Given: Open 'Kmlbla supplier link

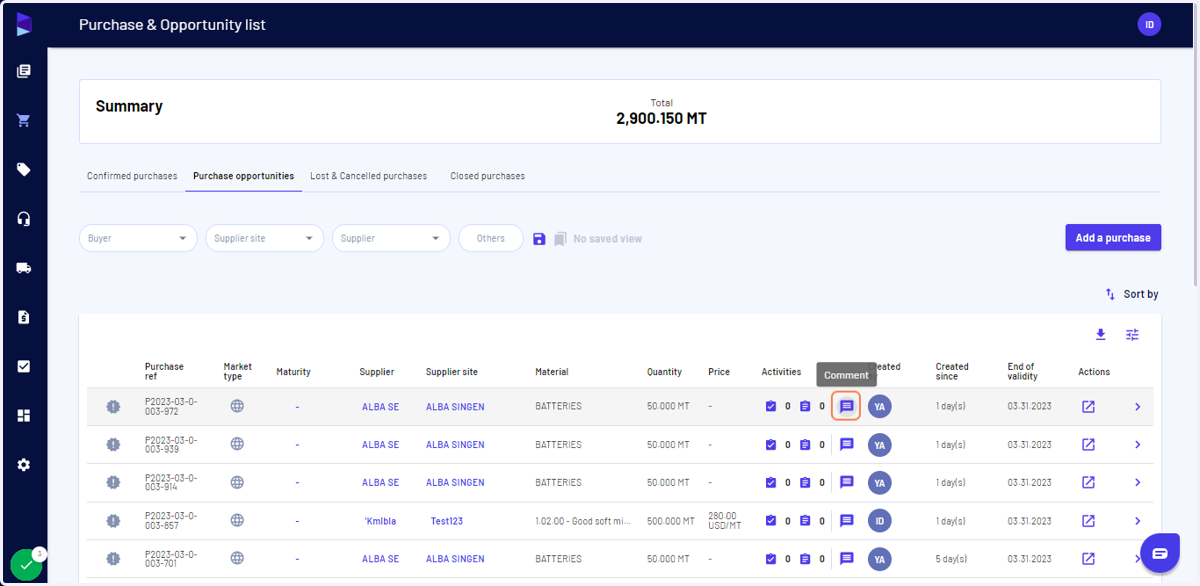Looking at the screenshot, I should click(380, 521).
